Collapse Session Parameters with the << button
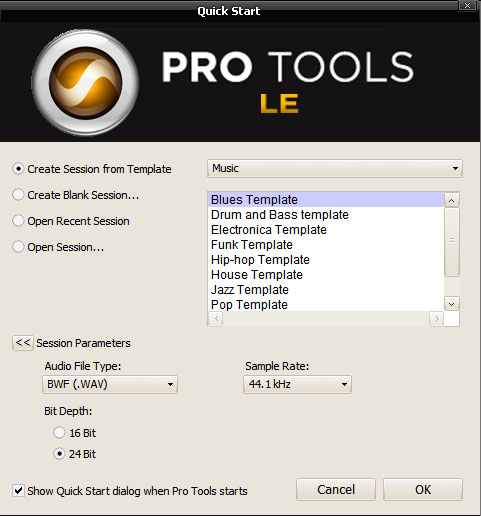Image resolution: width=481 pixels, height=516 pixels. coord(23,343)
